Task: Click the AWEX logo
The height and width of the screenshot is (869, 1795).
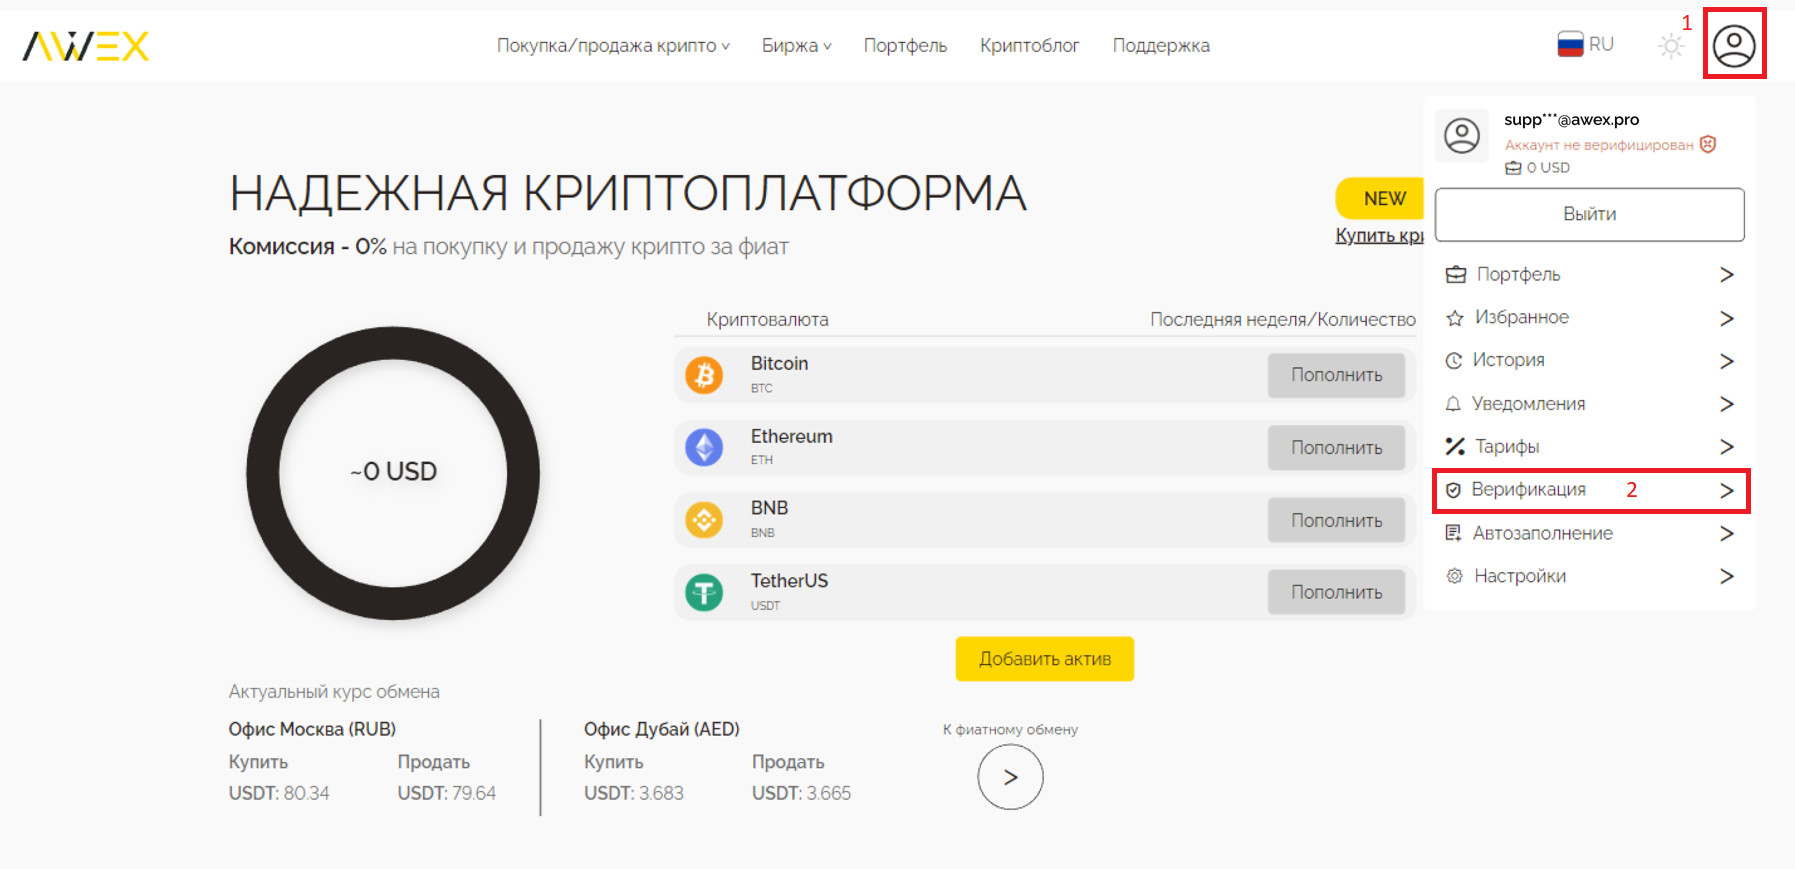Action: [86, 46]
